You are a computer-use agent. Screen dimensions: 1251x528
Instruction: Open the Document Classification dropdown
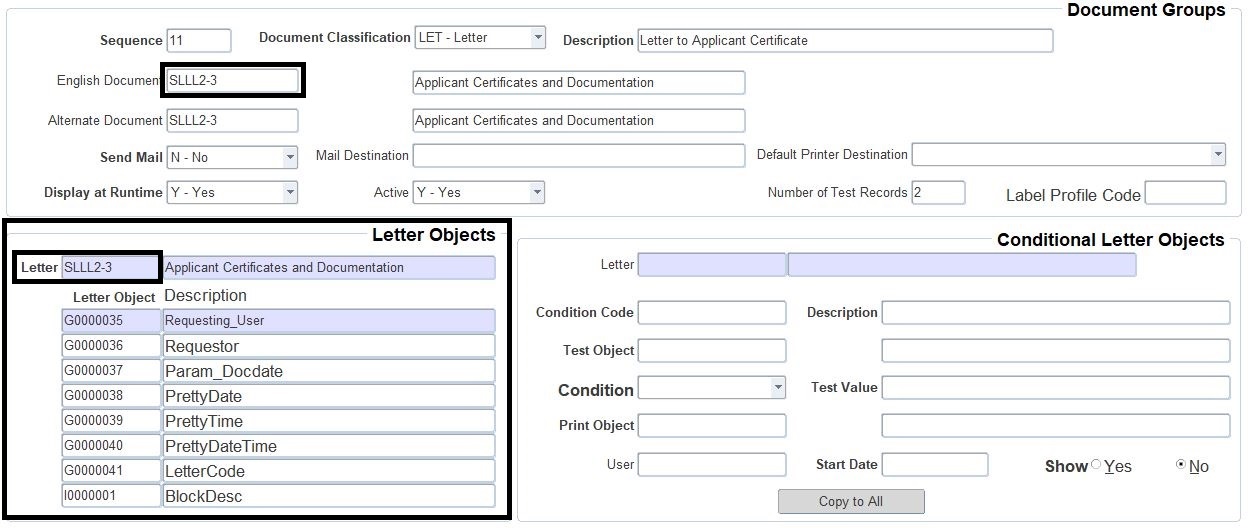538,38
